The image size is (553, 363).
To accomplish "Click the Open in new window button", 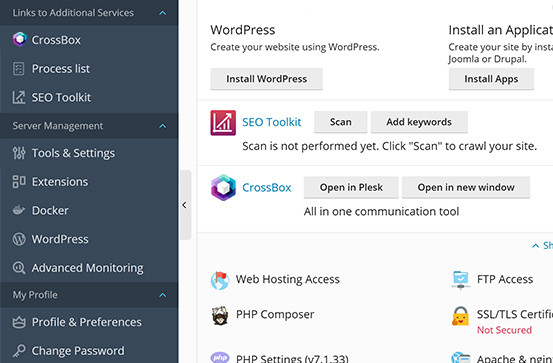I will point(466,187).
